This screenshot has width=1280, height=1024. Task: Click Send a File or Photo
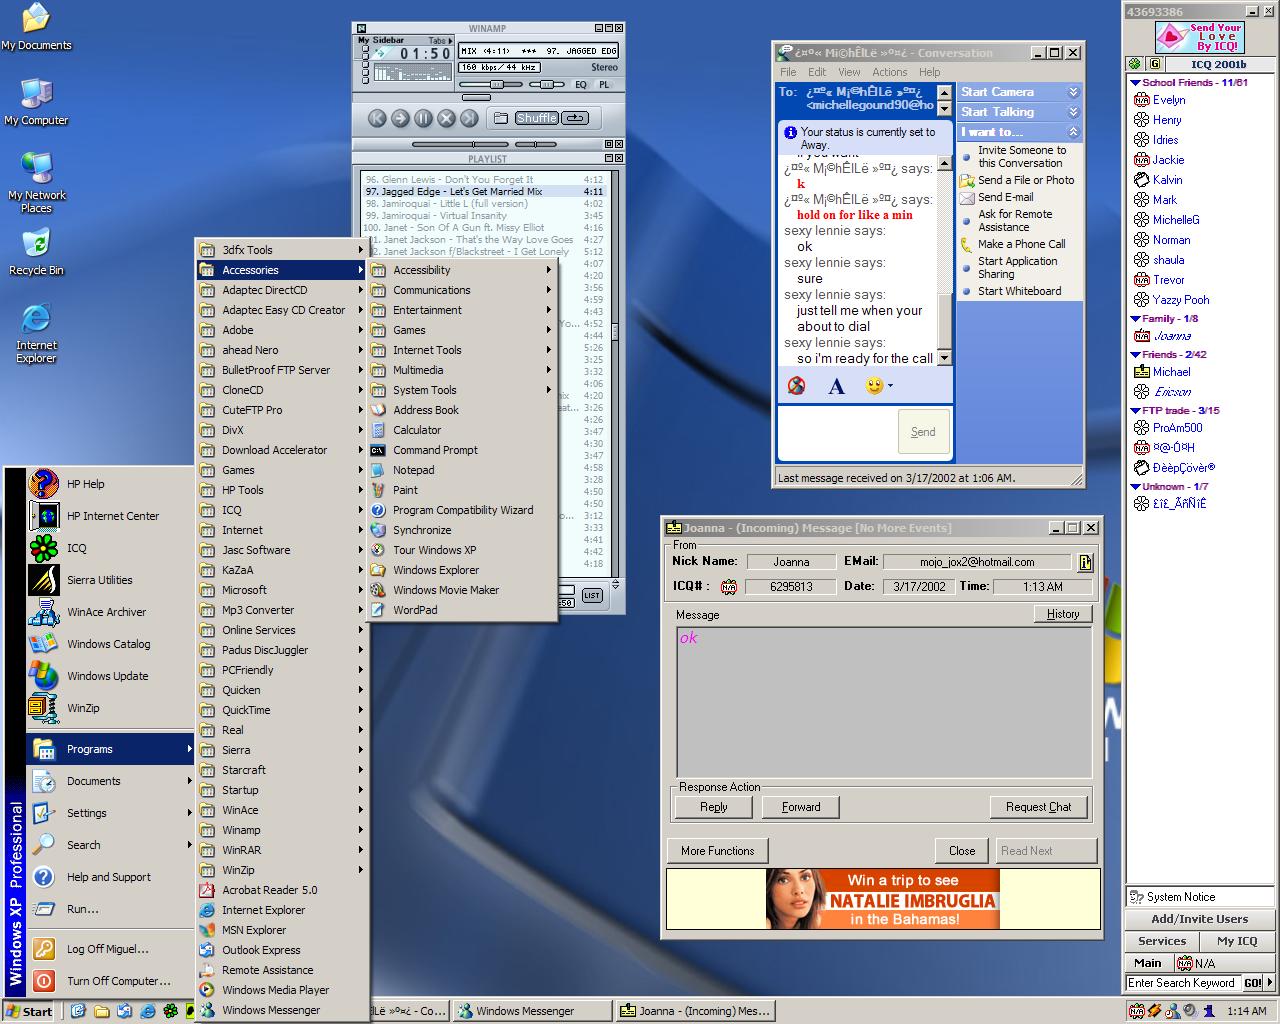click(1026, 180)
